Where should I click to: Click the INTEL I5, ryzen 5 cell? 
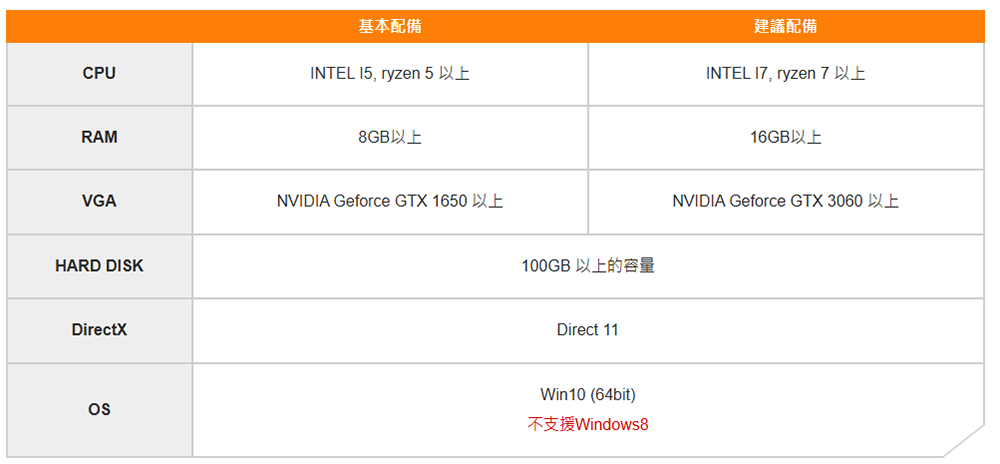390,74
